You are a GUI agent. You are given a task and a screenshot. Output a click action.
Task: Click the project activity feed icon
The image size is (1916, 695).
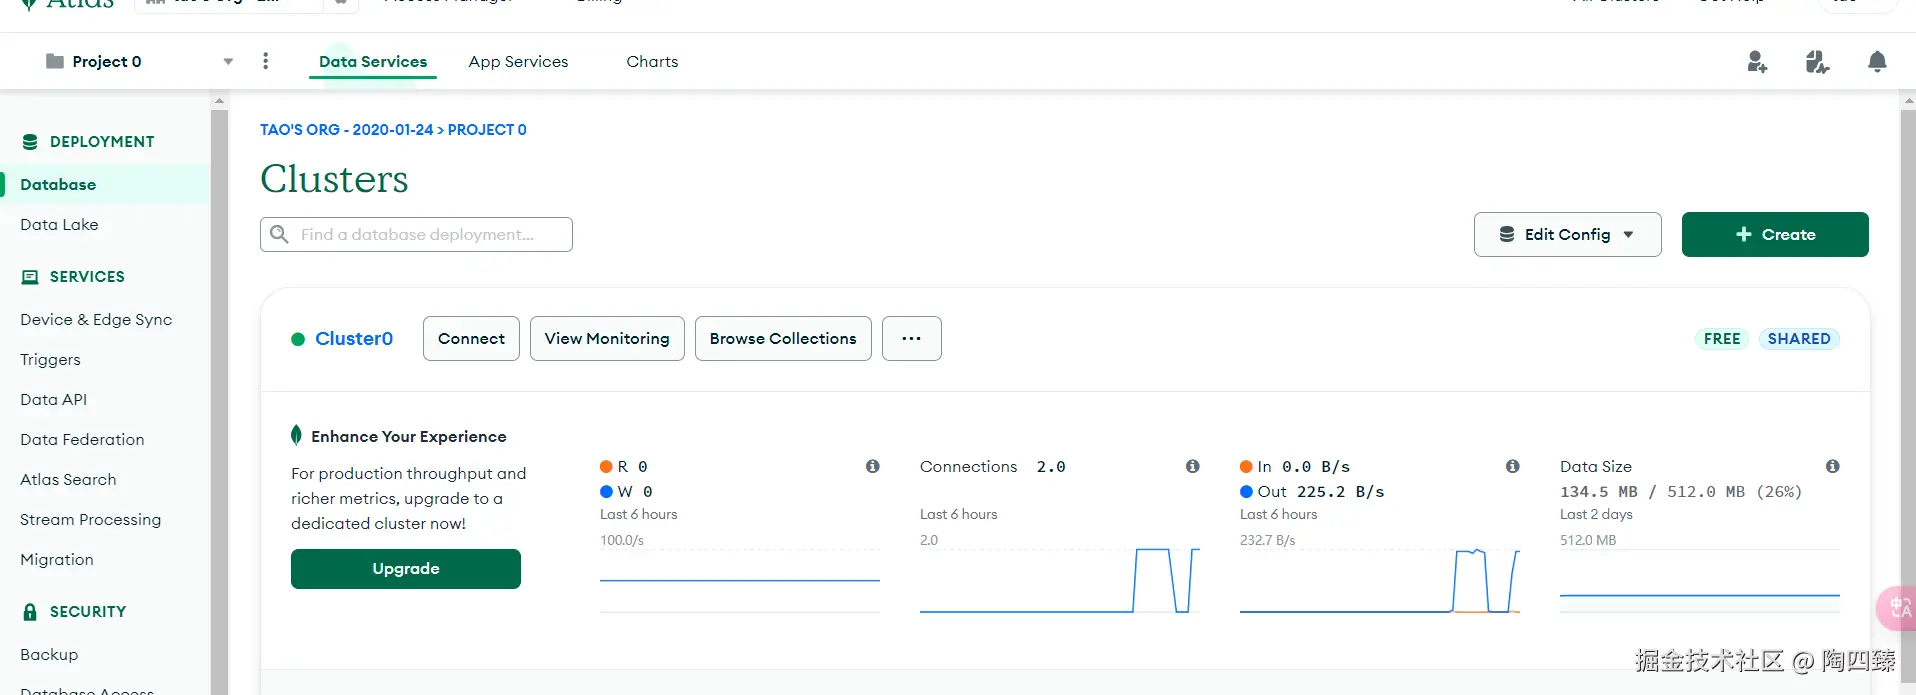(1817, 62)
